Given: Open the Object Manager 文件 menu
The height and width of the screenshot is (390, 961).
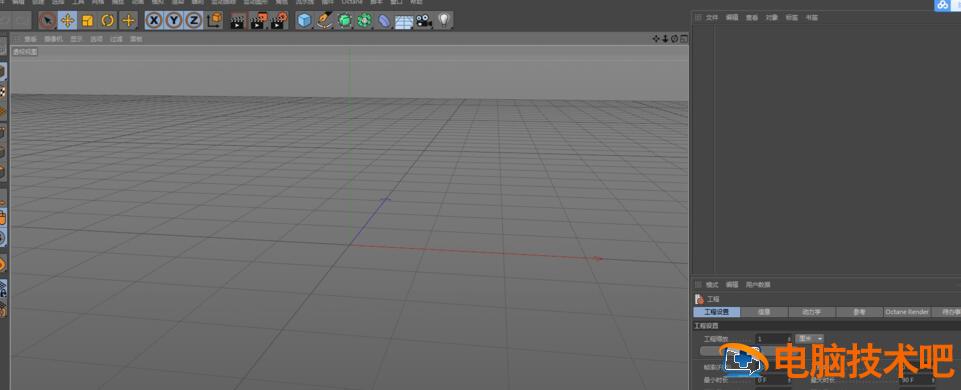Looking at the screenshot, I should click(712, 18).
